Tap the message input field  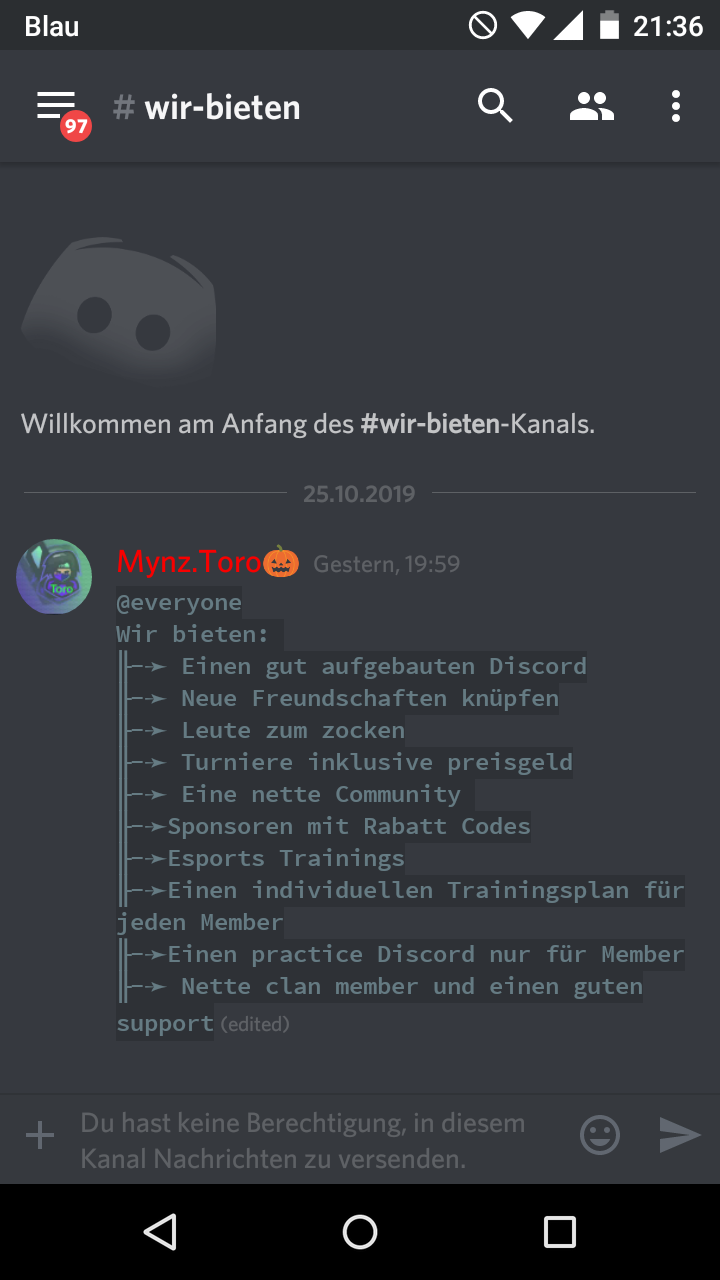(x=320, y=1141)
